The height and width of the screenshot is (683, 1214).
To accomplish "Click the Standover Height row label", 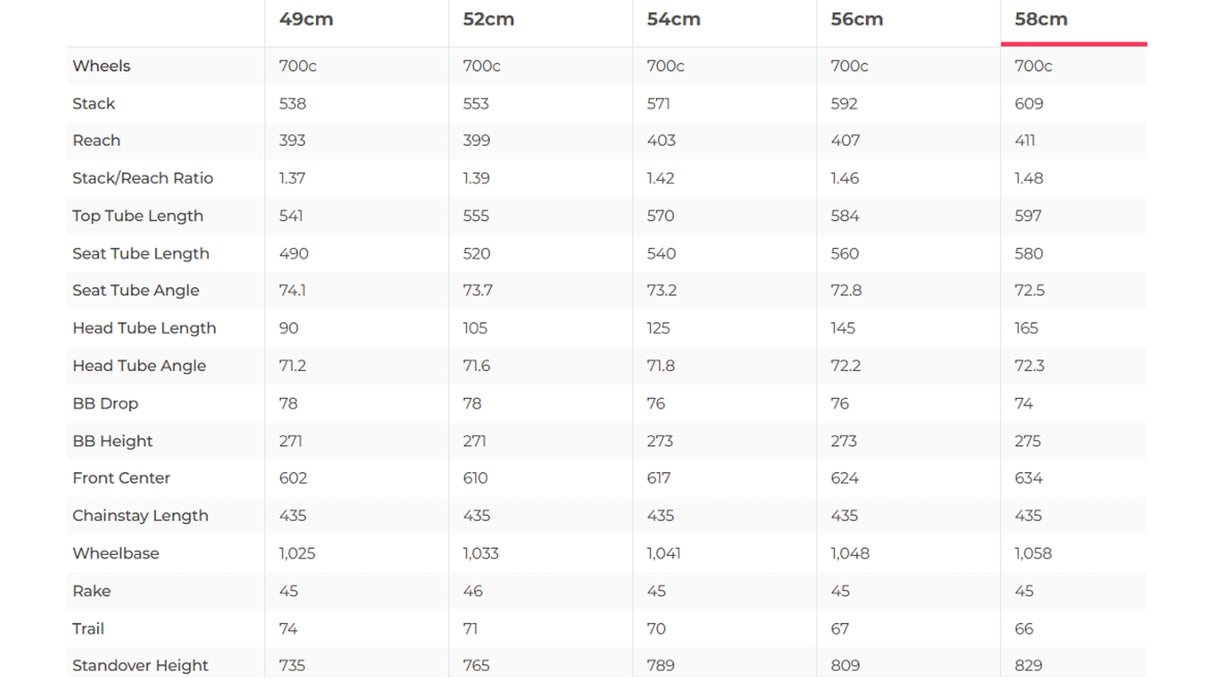I will [140, 666].
